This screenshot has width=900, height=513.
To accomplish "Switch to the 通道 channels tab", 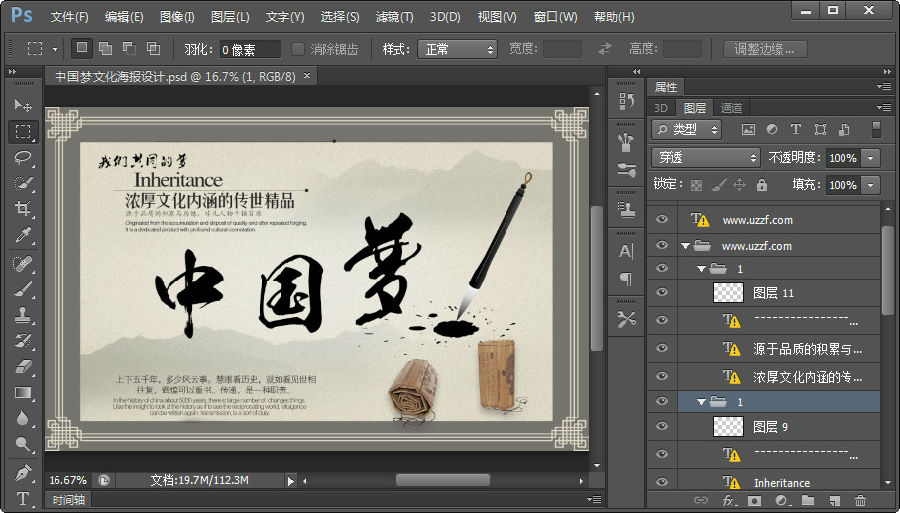I will 731,107.
